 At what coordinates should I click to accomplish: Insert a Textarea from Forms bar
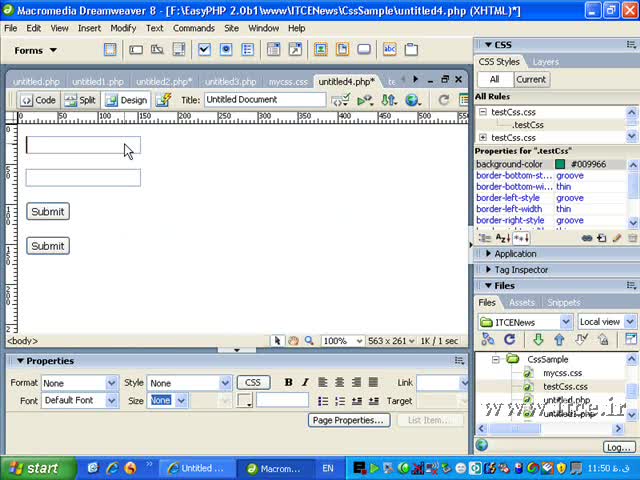(179, 50)
